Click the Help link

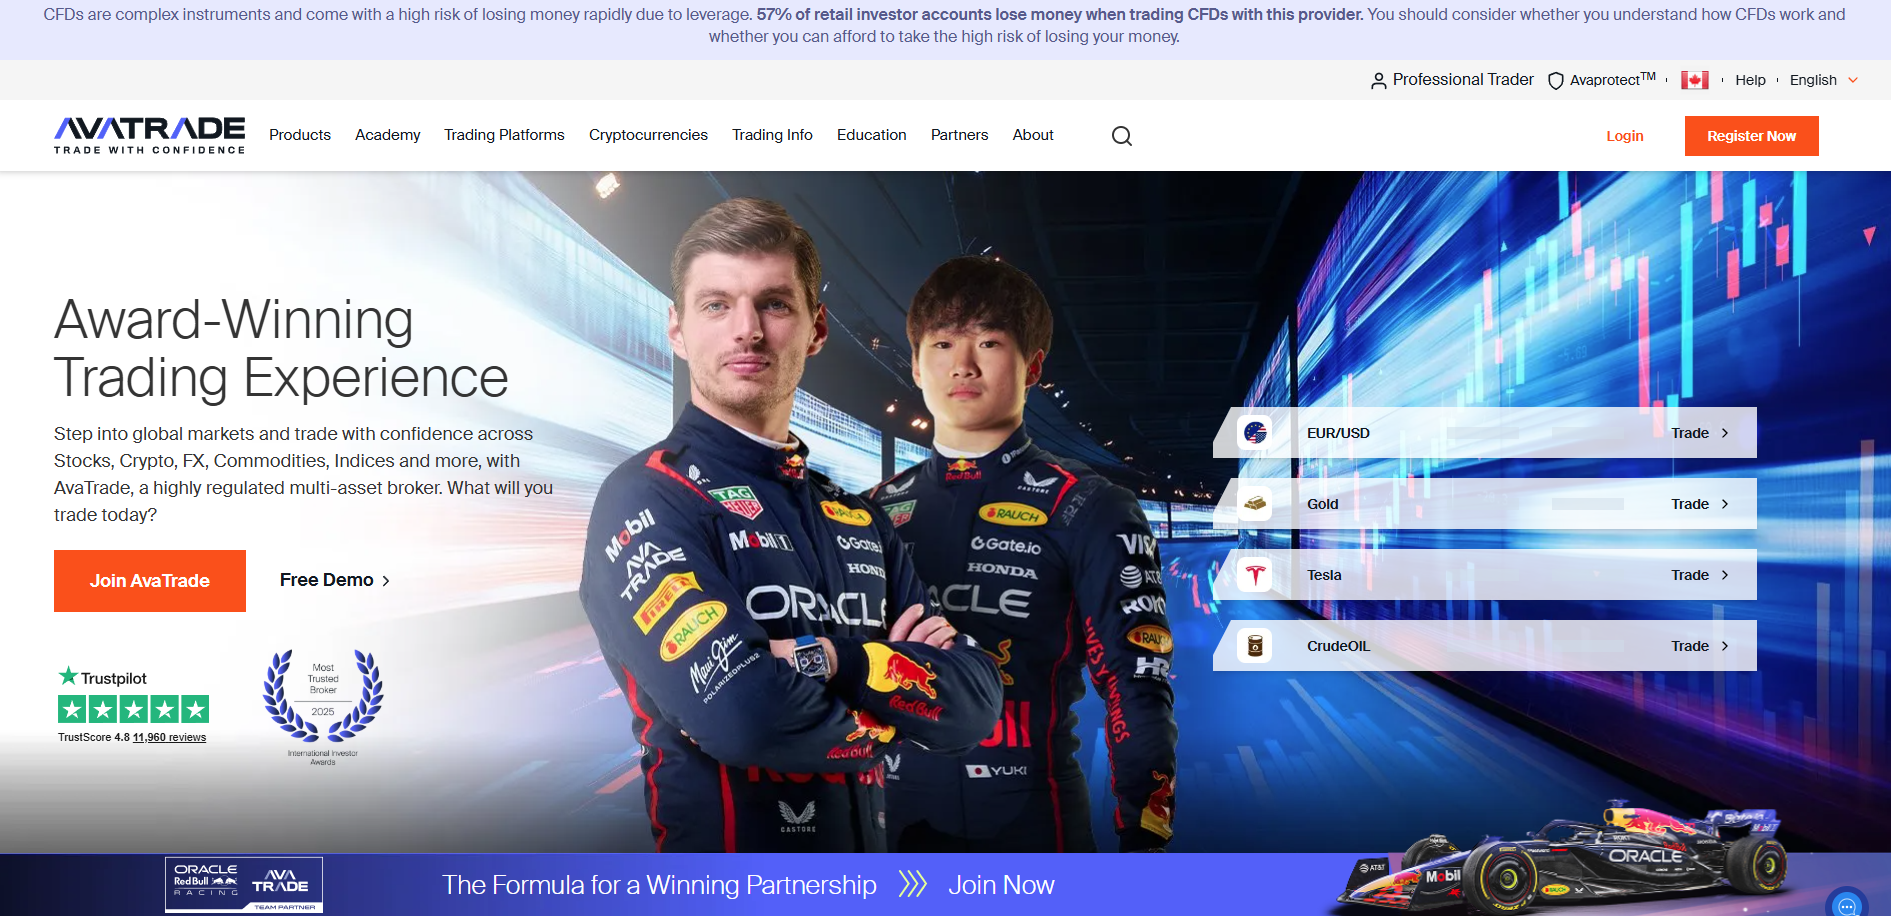tap(1750, 80)
